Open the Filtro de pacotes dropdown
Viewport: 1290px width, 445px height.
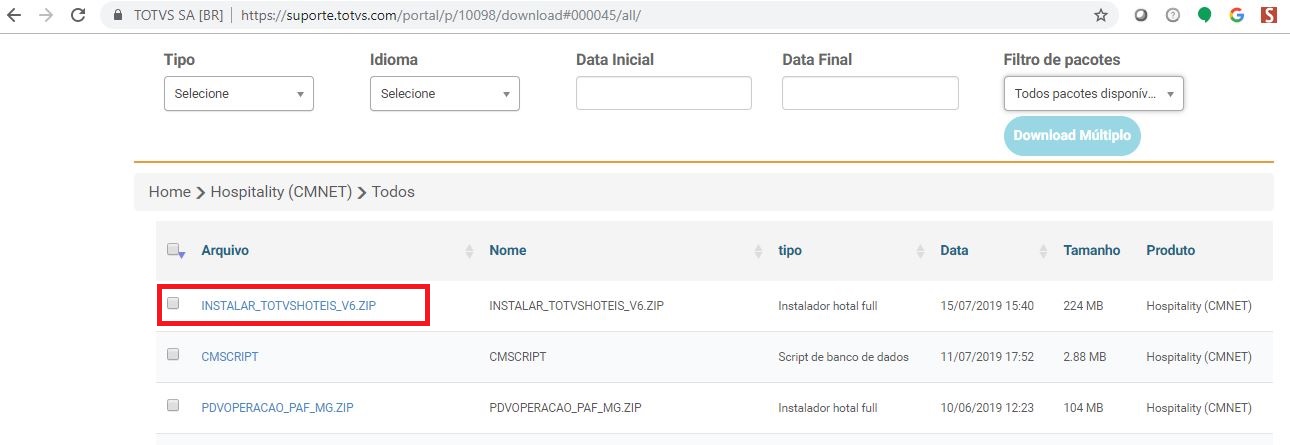1094,93
